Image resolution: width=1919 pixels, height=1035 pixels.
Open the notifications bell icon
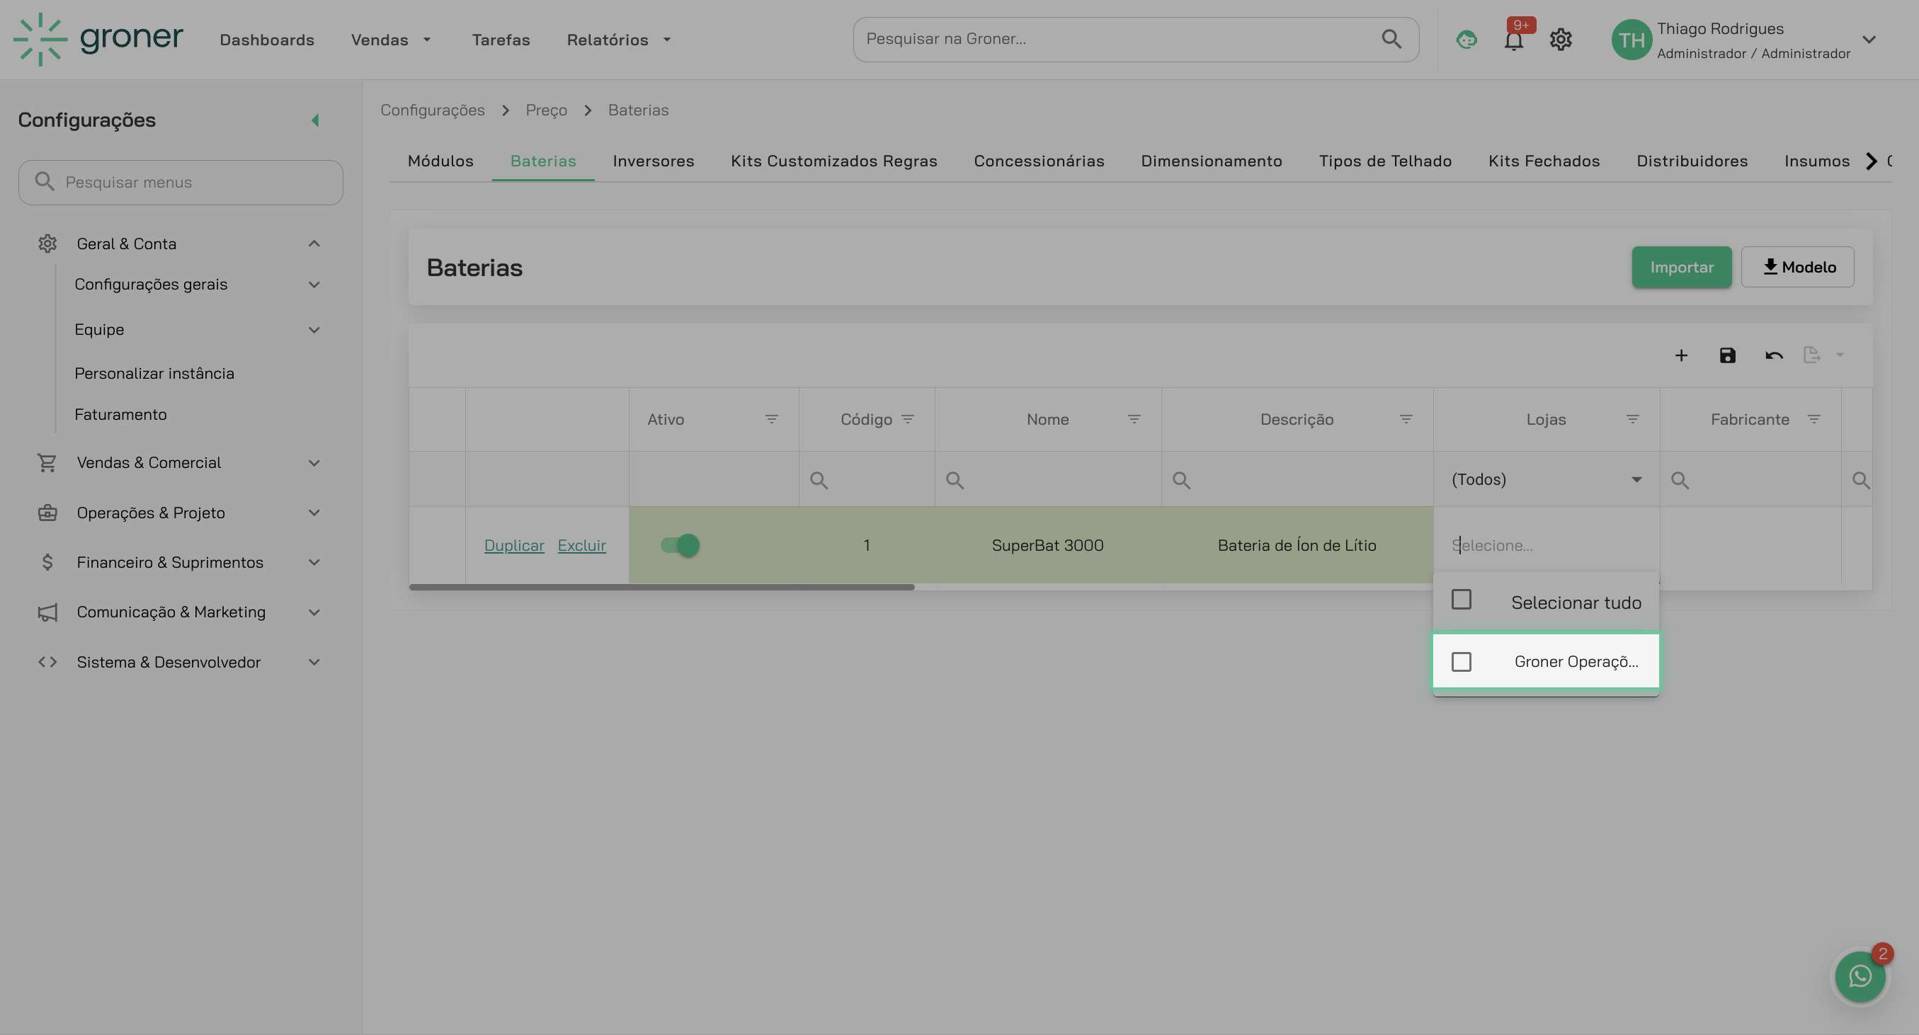[x=1513, y=40]
